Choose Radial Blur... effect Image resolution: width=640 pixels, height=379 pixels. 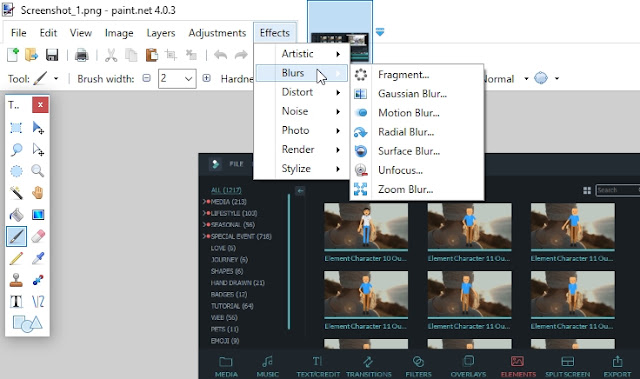tap(417, 132)
